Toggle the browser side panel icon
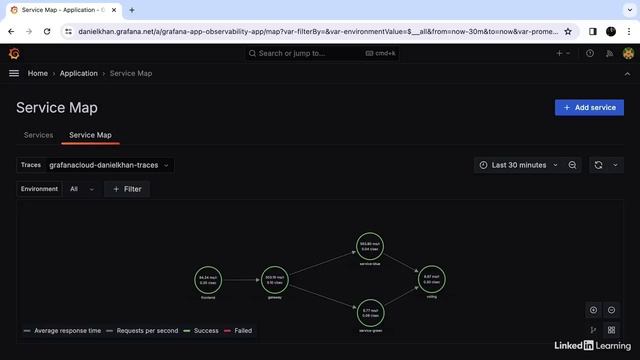640x360 pixels. pos(593,31)
